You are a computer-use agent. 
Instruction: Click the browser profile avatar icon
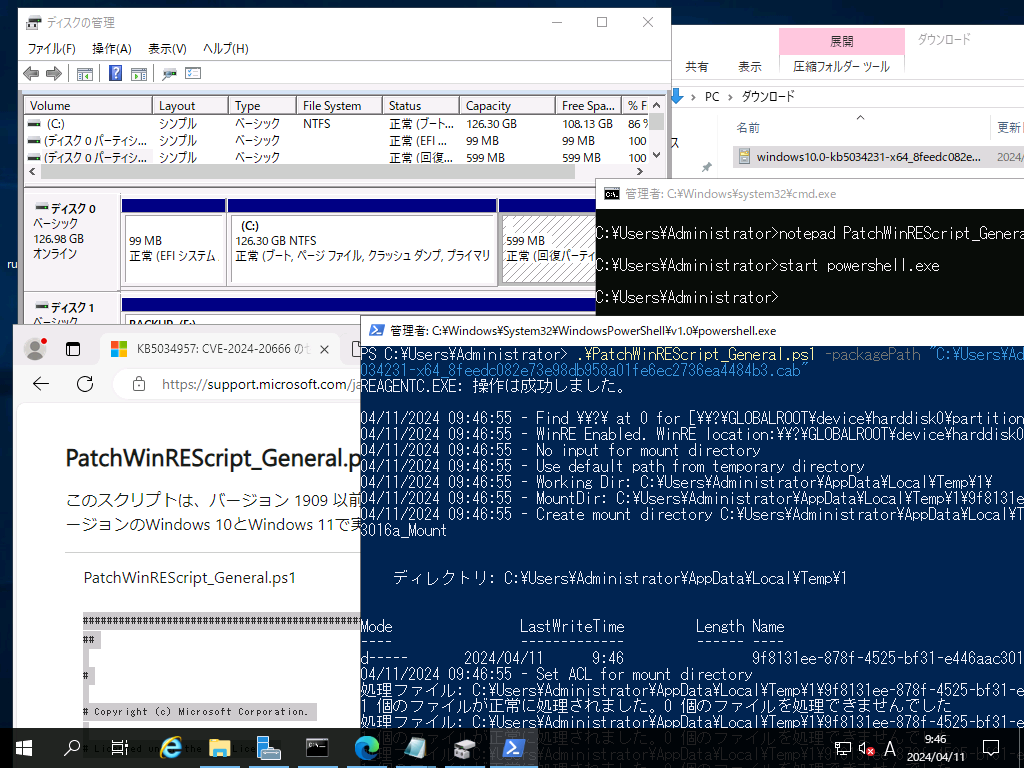point(34,347)
